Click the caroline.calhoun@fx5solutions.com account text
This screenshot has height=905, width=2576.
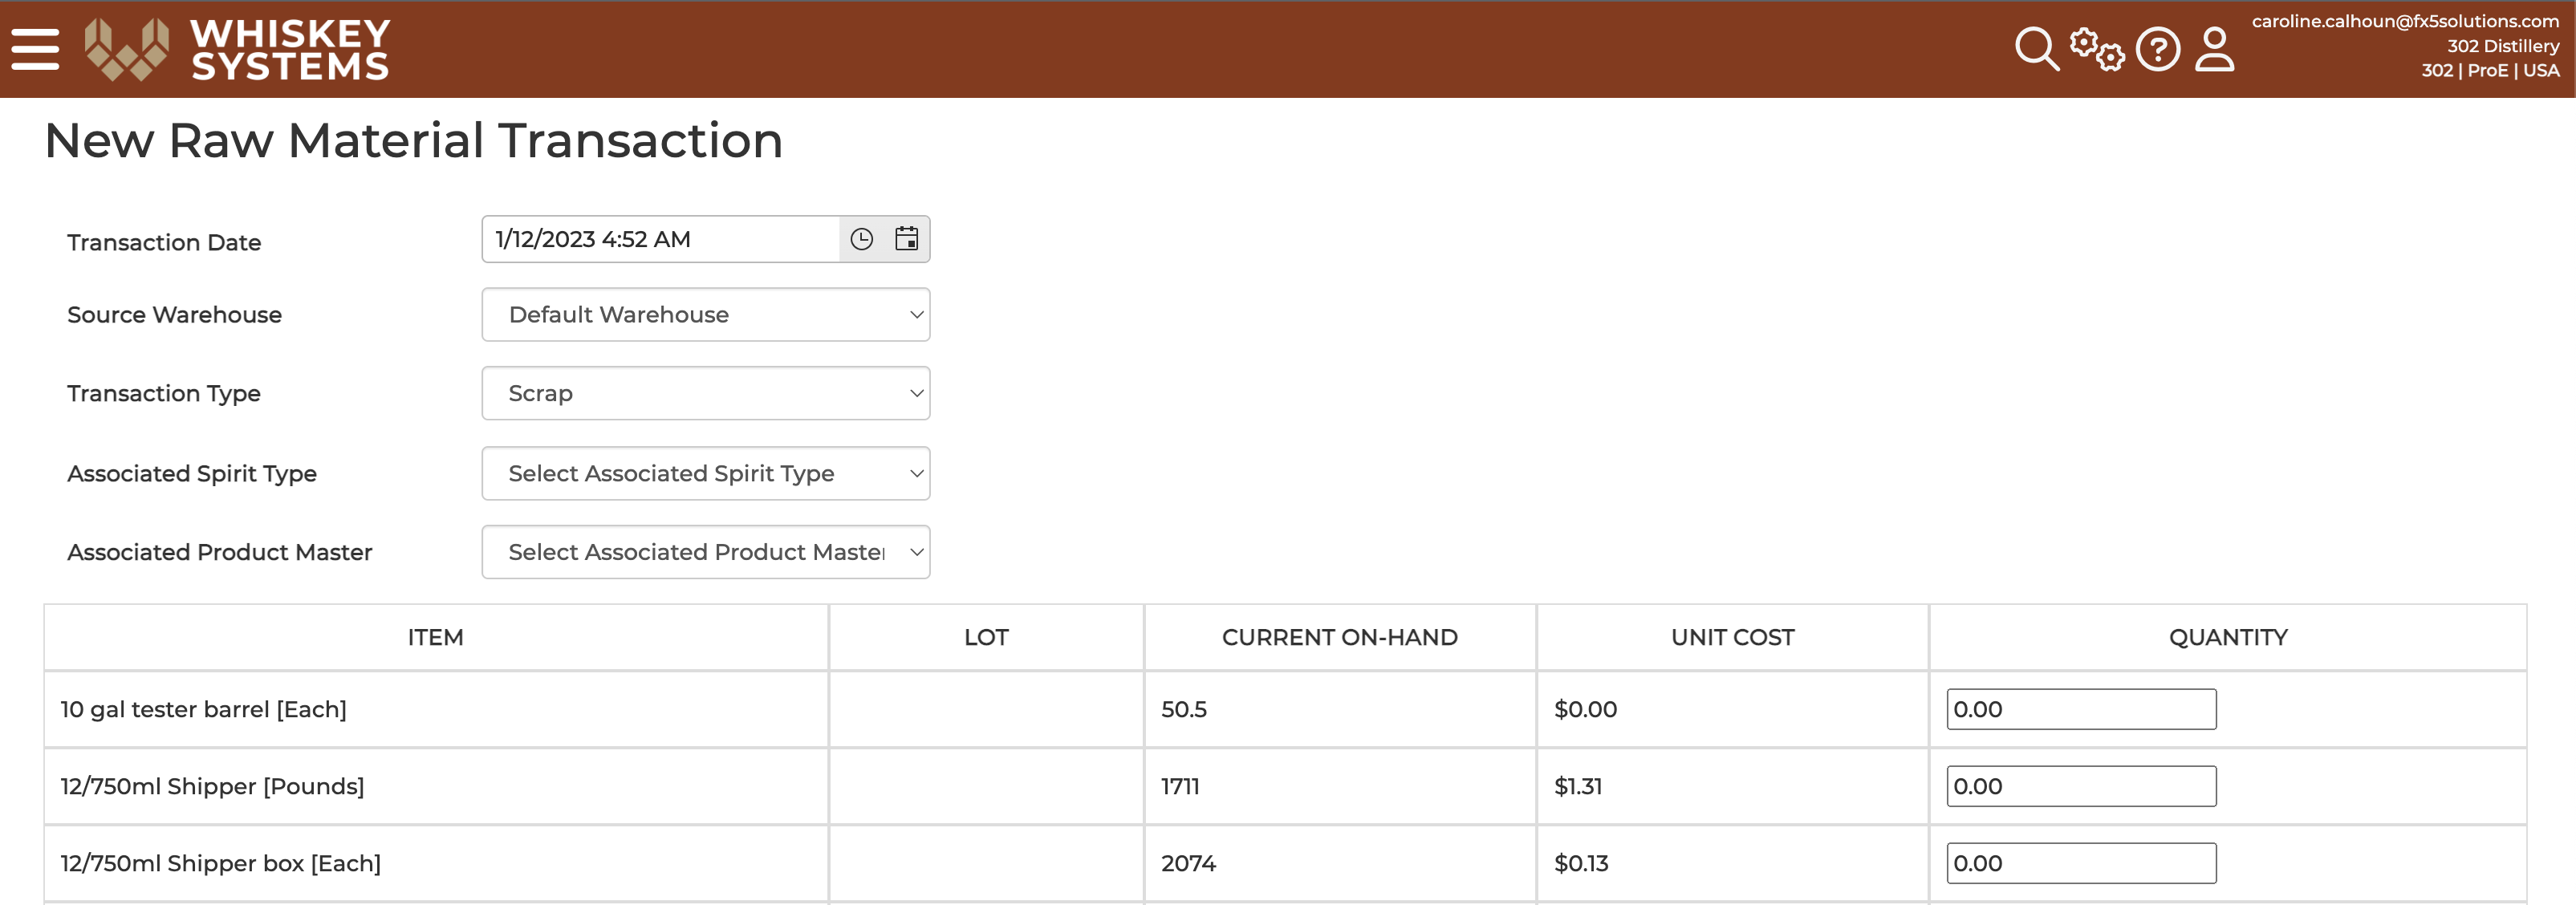(x=2405, y=21)
